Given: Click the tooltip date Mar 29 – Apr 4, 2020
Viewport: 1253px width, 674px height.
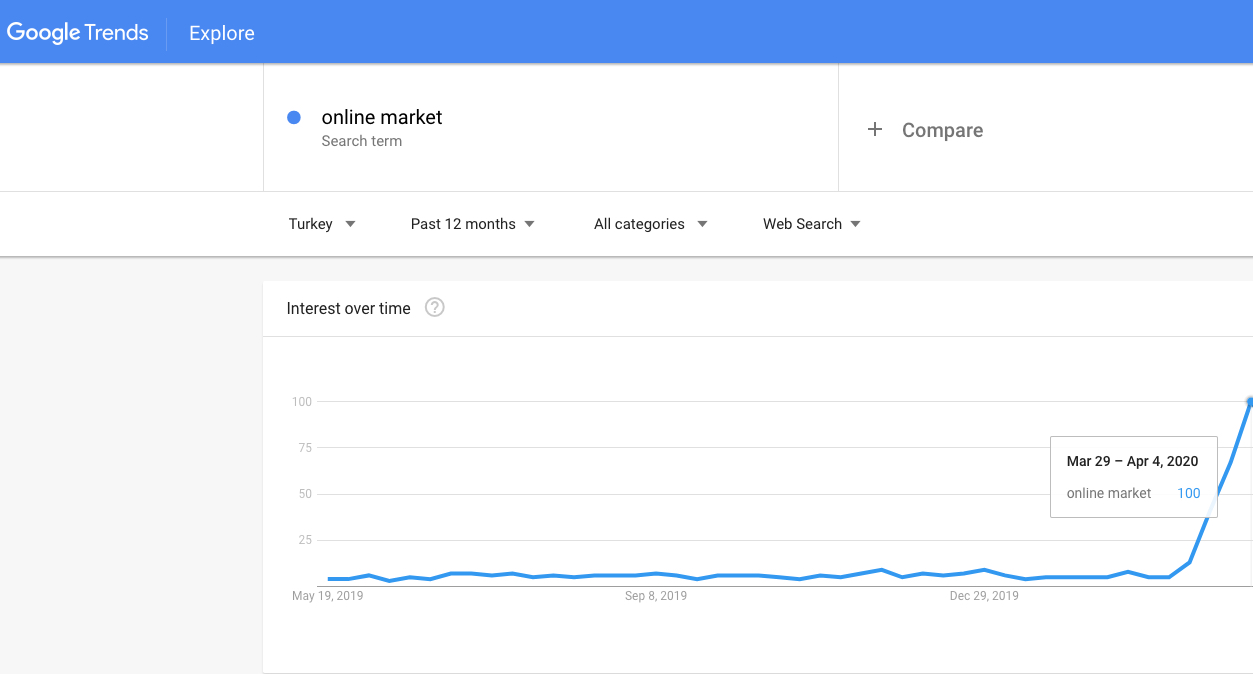Looking at the screenshot, I should pyautogui.click(x=1132, y=461).
